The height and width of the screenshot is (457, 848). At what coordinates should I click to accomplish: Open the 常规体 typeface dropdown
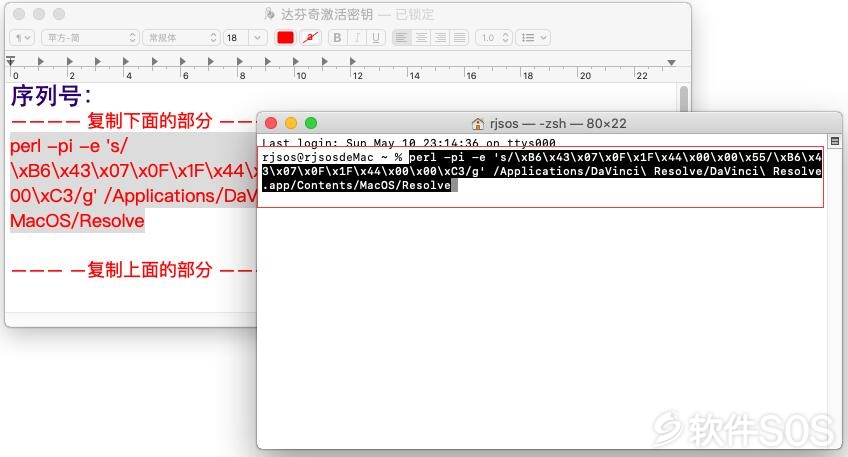[x=181, y=37]
